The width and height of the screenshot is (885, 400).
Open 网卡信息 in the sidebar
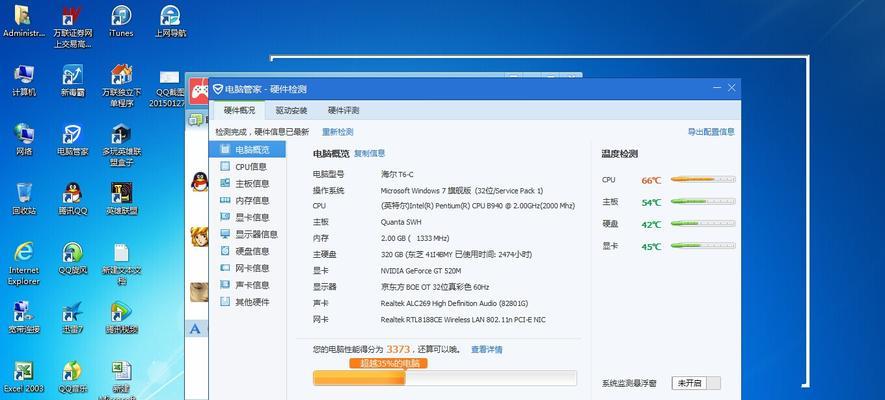(x=247, y=268)
